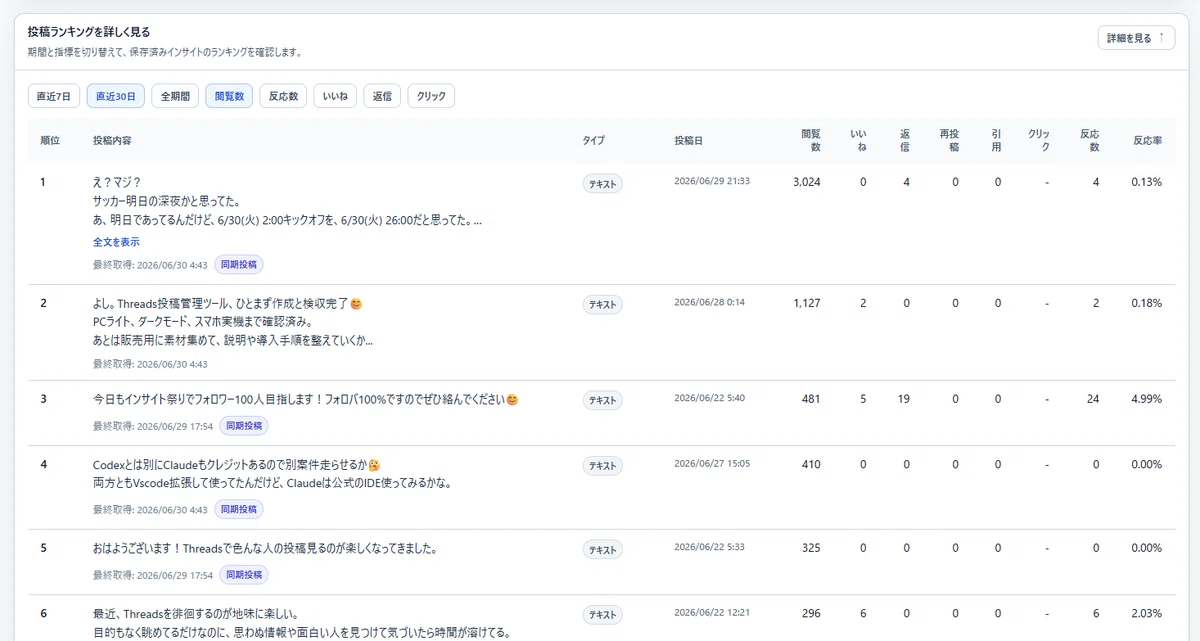Image resolution: width=1200 pixels, height=641 pixels.
Task: Click date 2026/06/22 5:40
Action: tap(709, 398)
